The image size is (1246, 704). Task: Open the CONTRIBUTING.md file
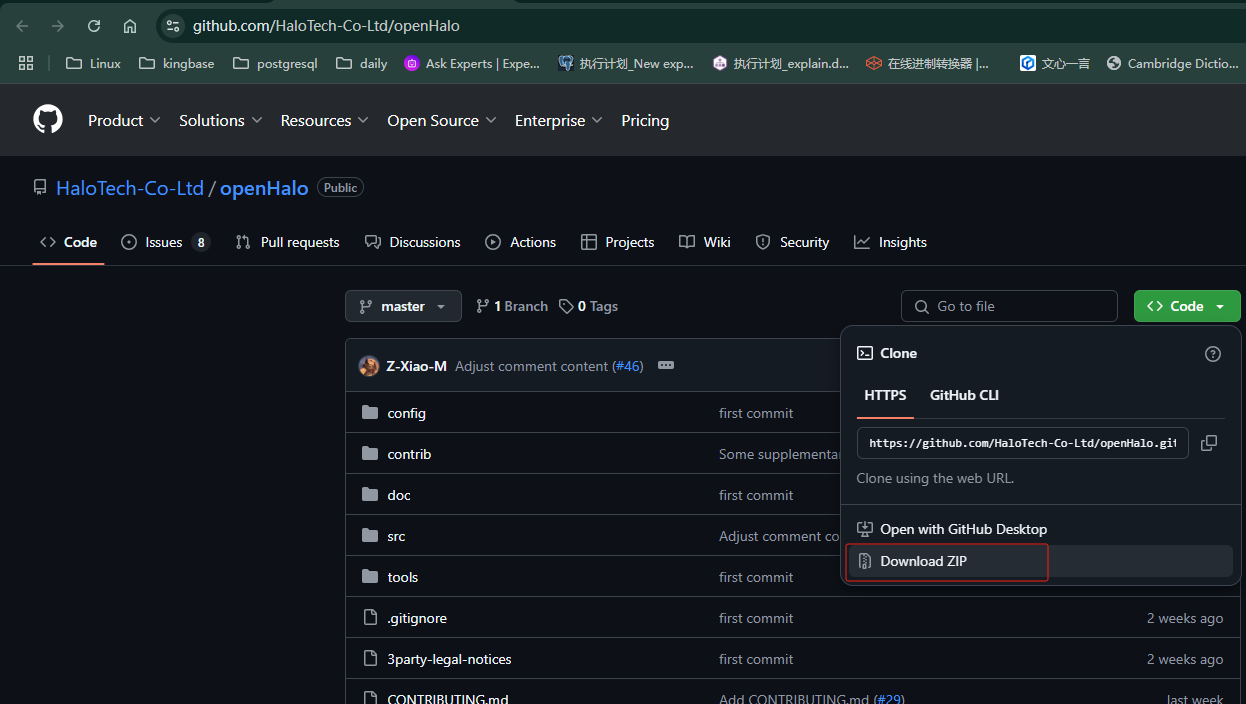pyautogui.click(x=447, y=698)
